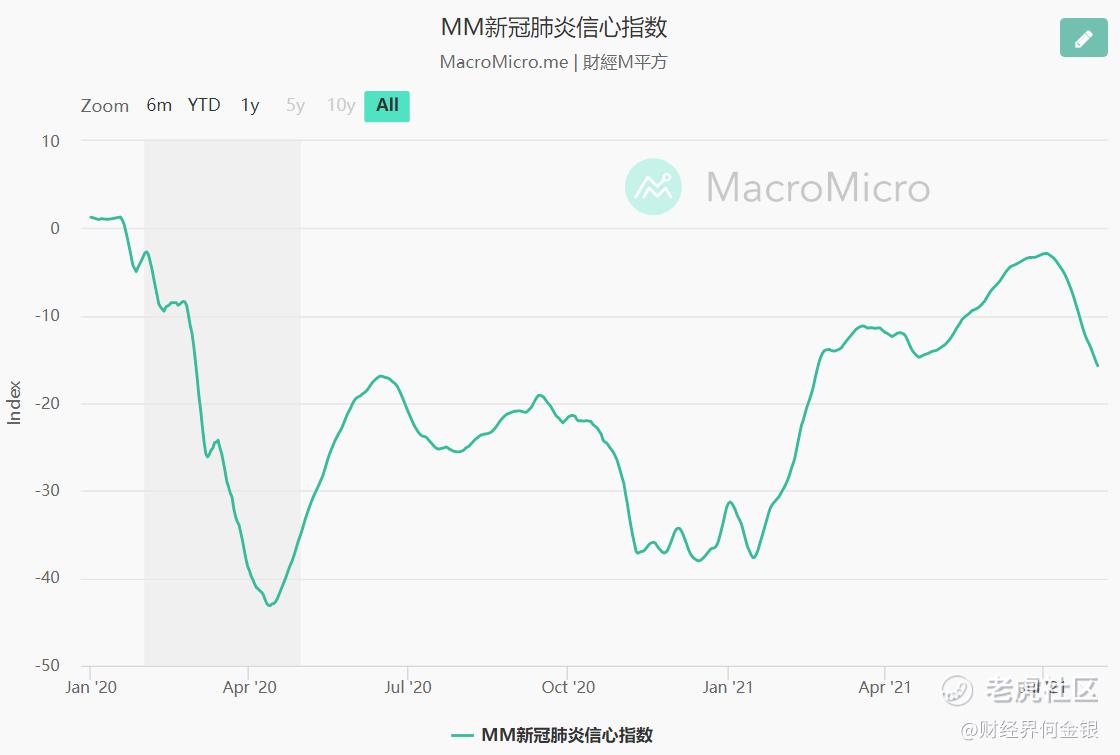The height and width of the screenshot is (755, 1120).
Task: Choose the disabled 10y zoom option
Action: click(341, 106)
